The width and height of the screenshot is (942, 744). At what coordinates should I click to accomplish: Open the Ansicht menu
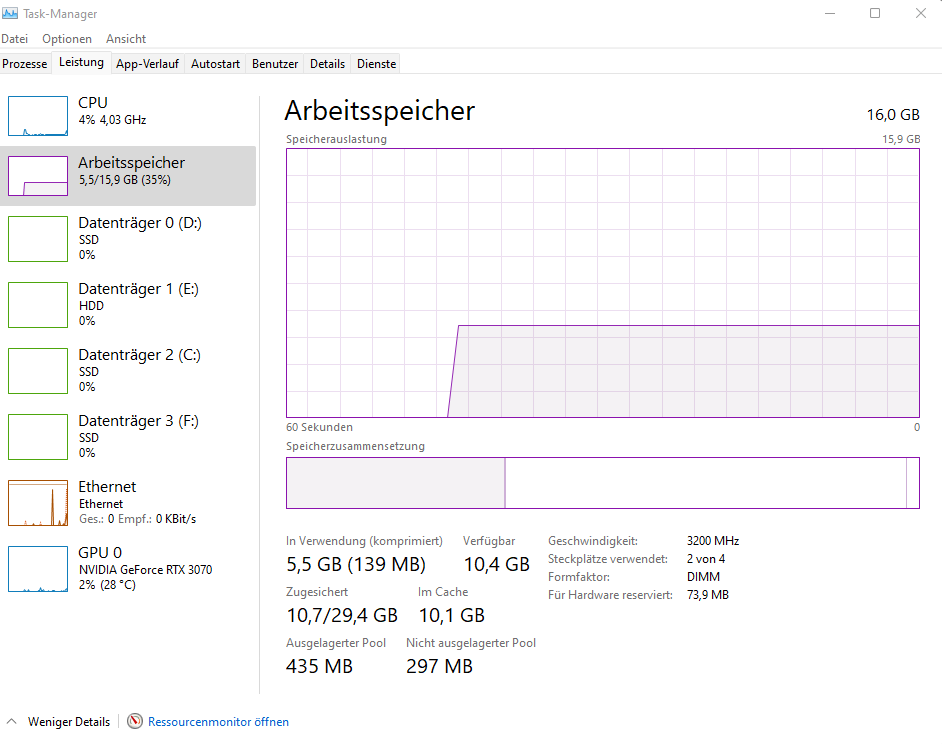coord(125,38)
